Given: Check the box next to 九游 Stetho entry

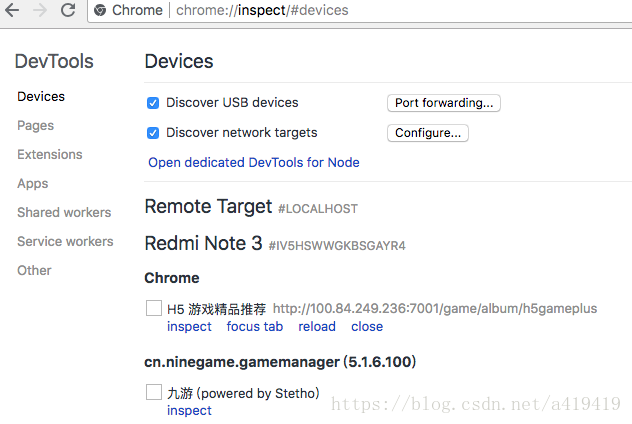Looking at the screenshot, I should coord(154,392).
